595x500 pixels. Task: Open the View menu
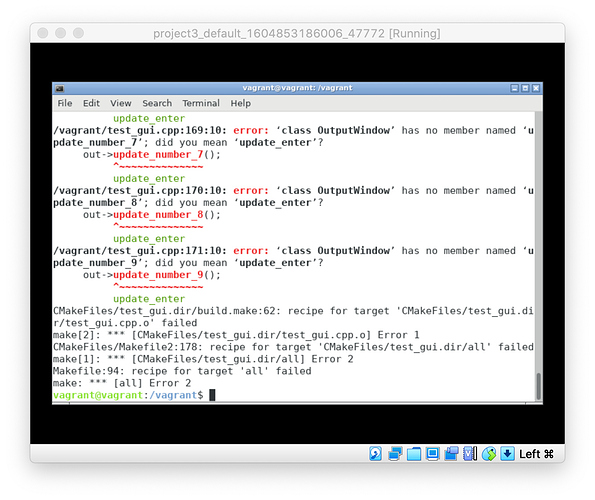pyautogui.click(x=121, y=103)
